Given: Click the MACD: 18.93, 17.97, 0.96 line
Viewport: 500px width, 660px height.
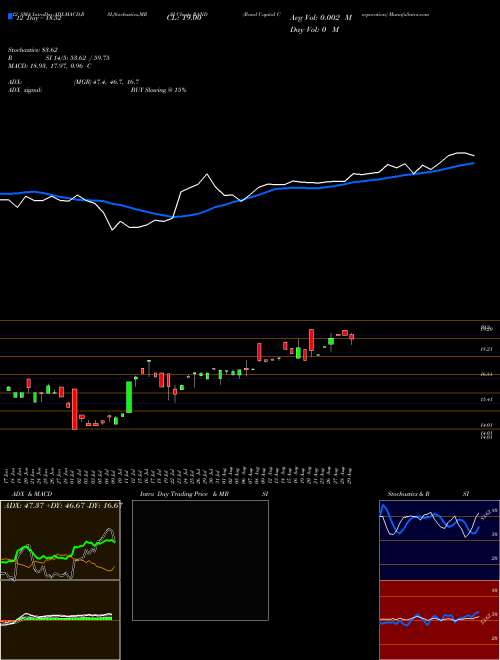Looking at the screenshot, I should coord(51,66).
